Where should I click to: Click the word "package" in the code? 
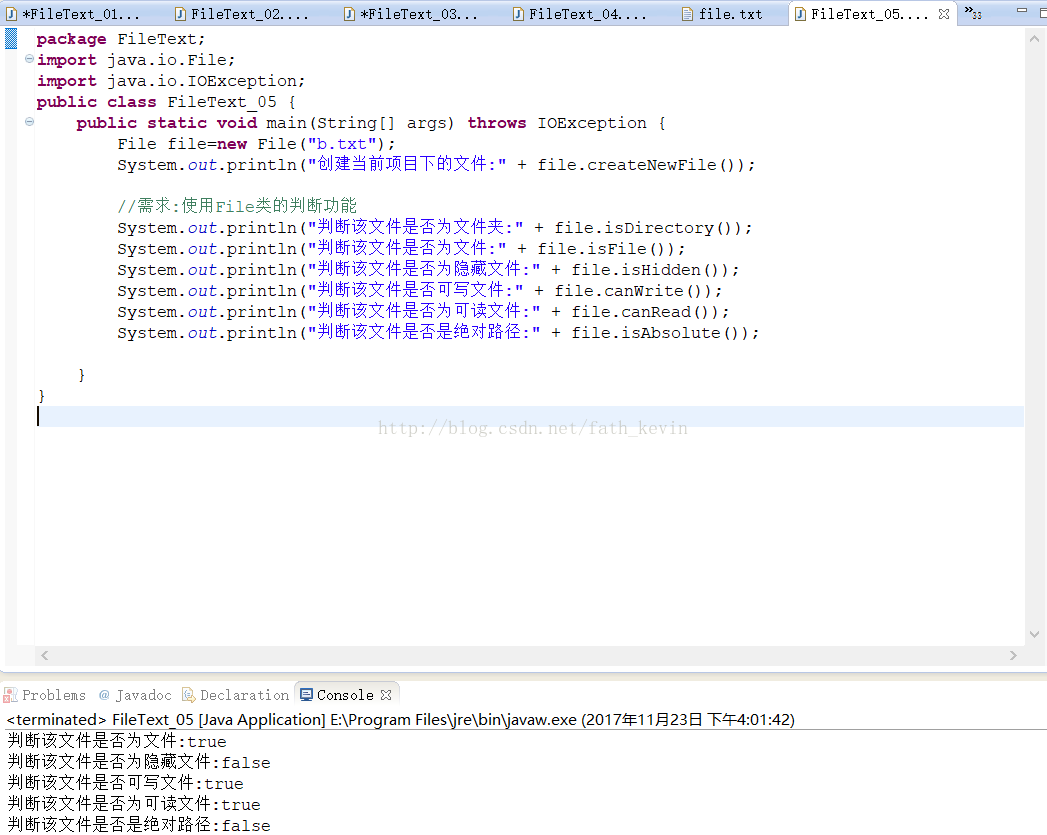[71, 39]
